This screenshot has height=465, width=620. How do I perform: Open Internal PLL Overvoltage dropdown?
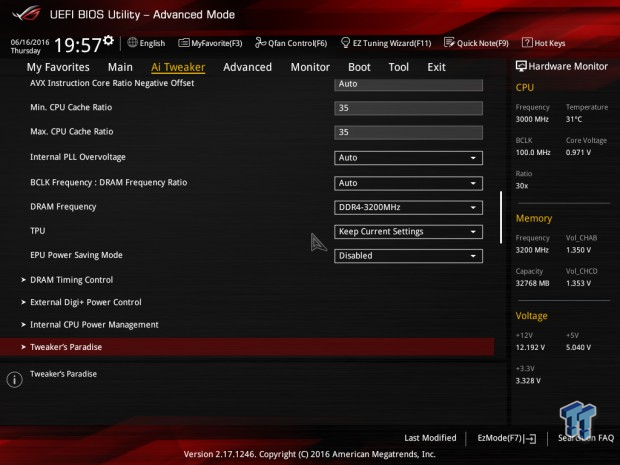[408, 158]
